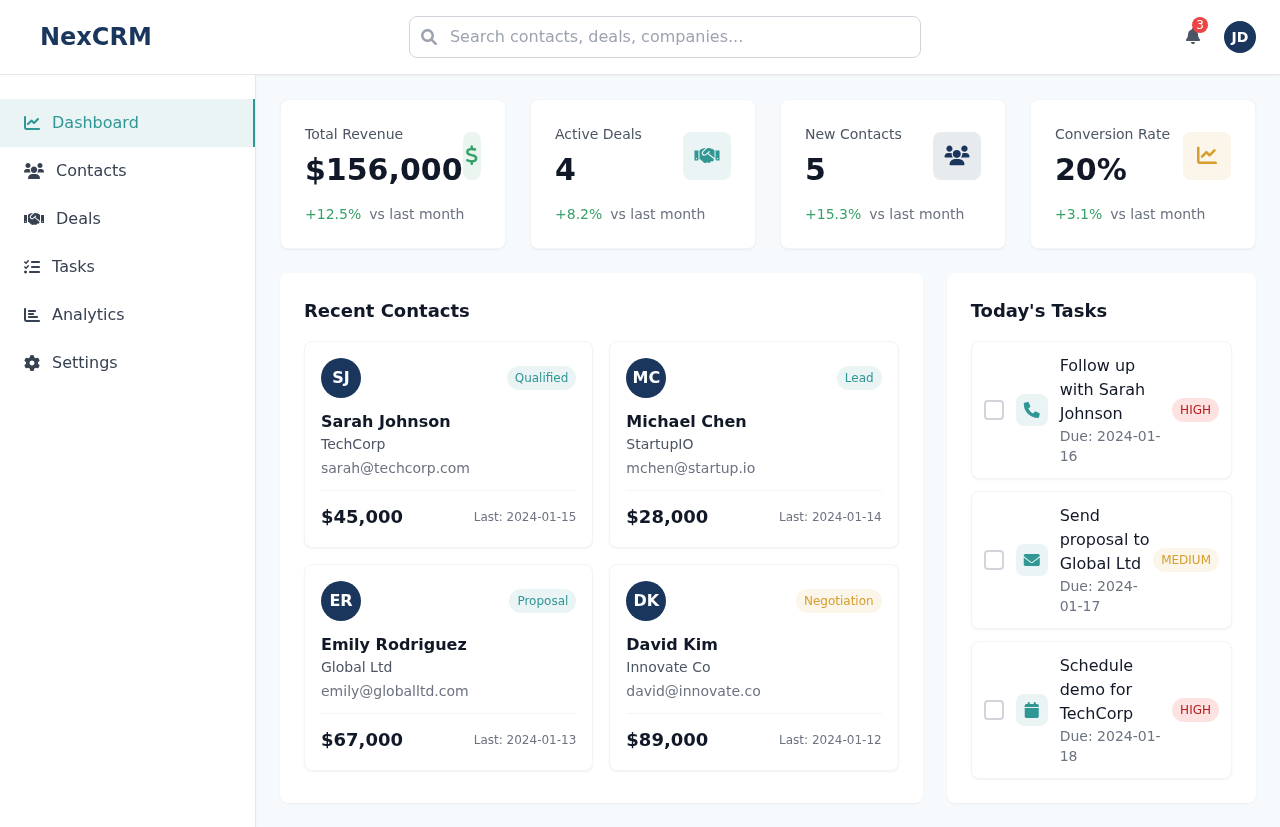Click the calendar icon on the demo task
Screen dimensions: 1280x827
[1032, 709]
